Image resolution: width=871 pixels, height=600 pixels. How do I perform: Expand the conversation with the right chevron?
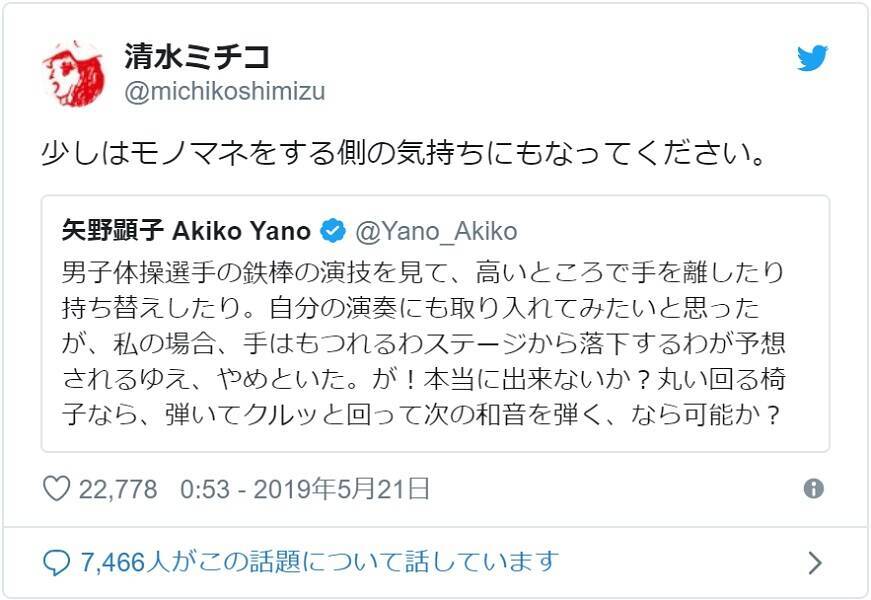814,563
